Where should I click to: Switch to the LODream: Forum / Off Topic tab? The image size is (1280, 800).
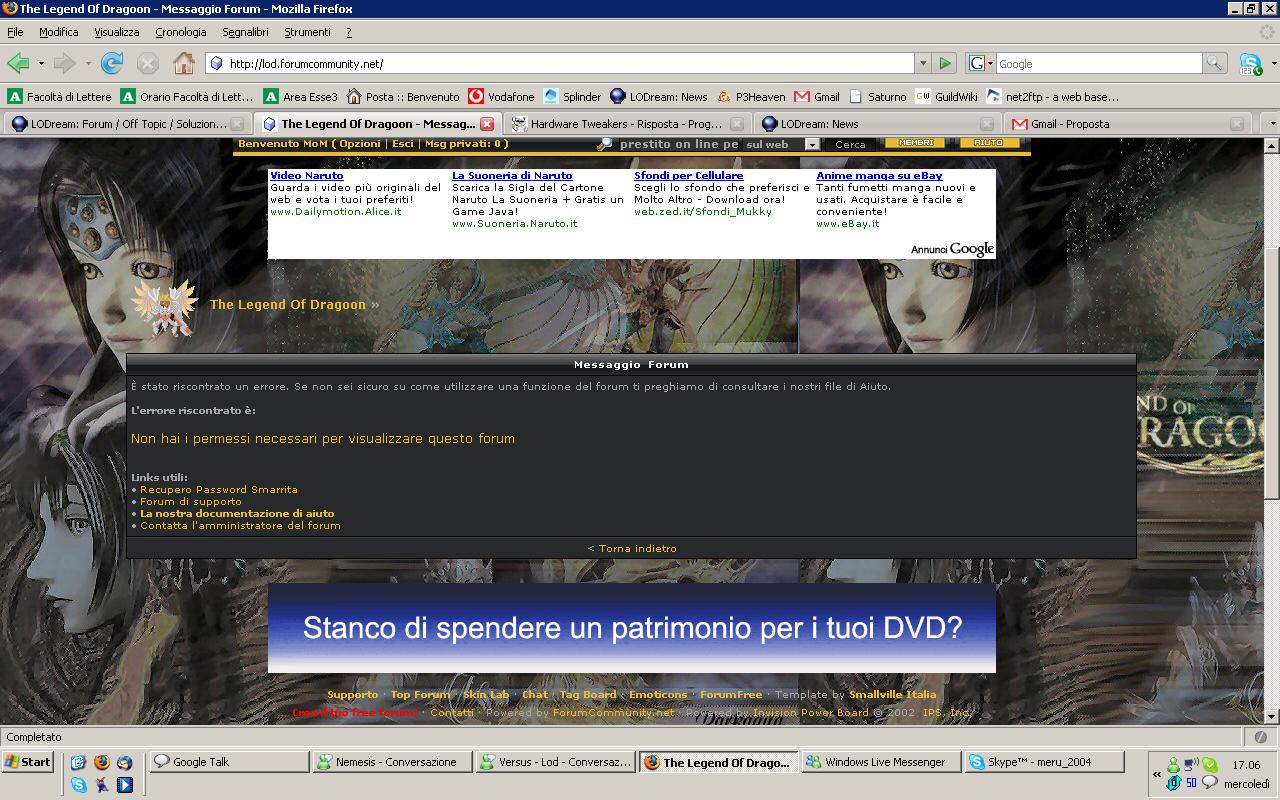point(127,124)
